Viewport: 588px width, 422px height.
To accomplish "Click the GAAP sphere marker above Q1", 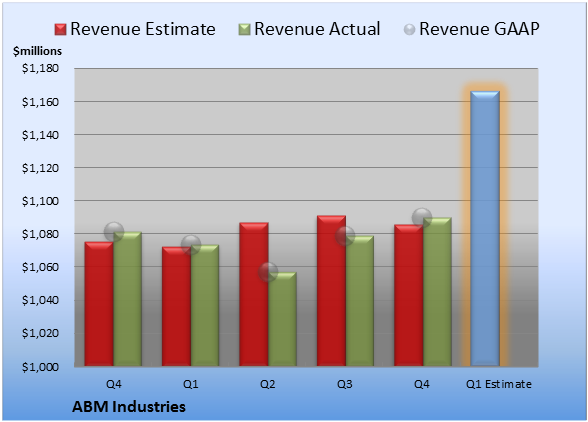I will coord(191,245).
